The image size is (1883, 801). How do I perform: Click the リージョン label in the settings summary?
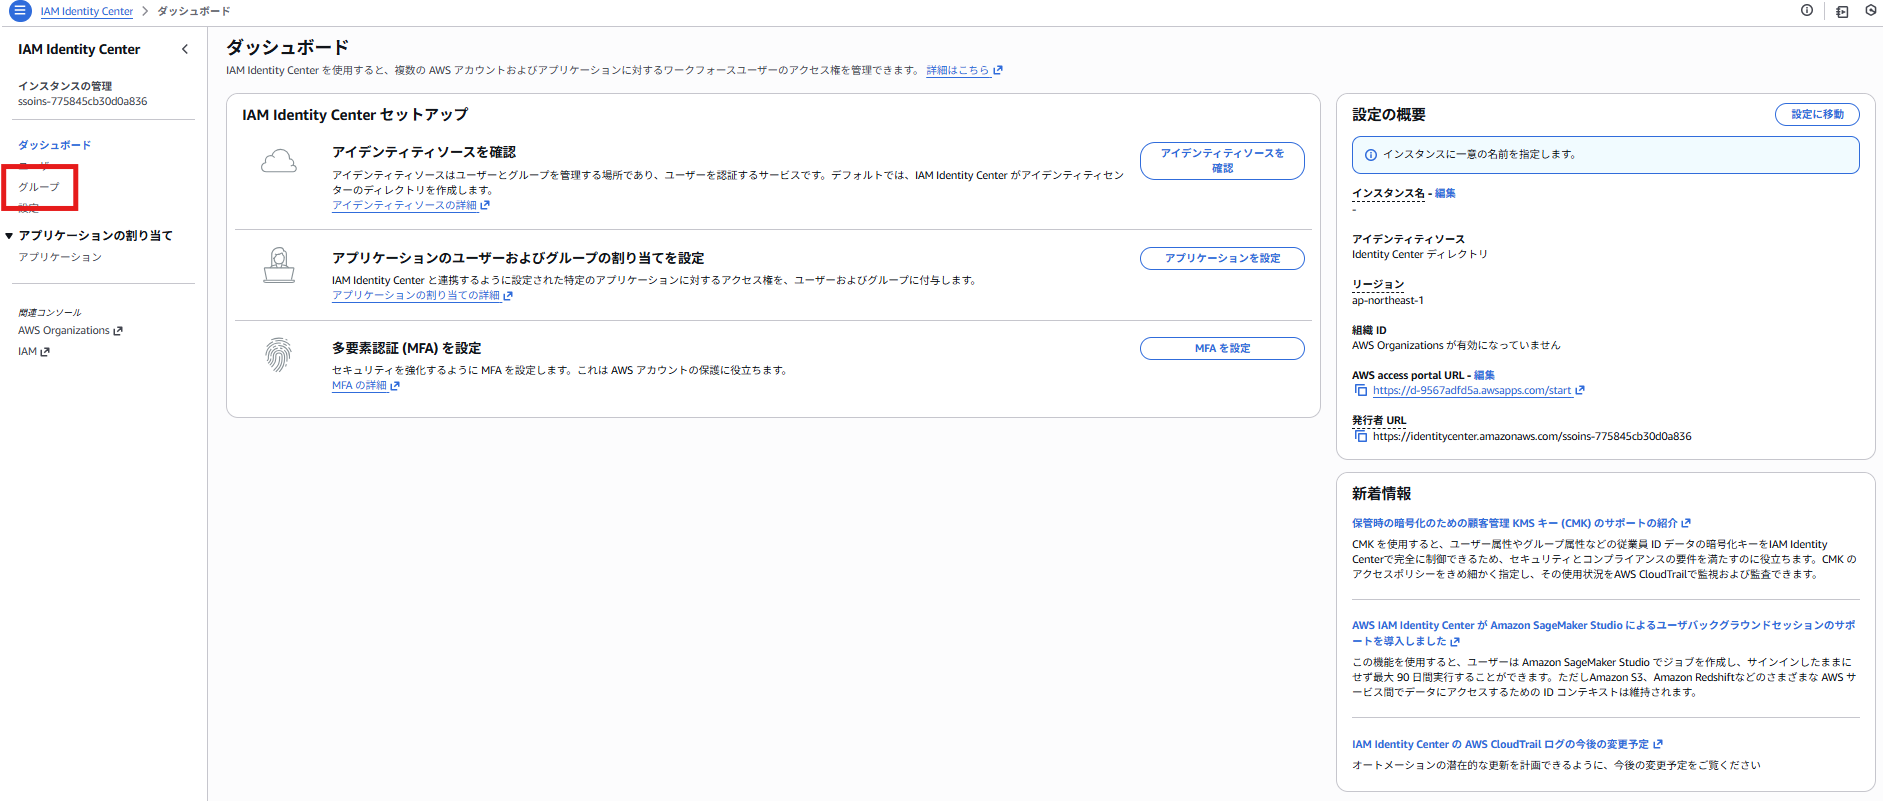[x=1378, y=285]
